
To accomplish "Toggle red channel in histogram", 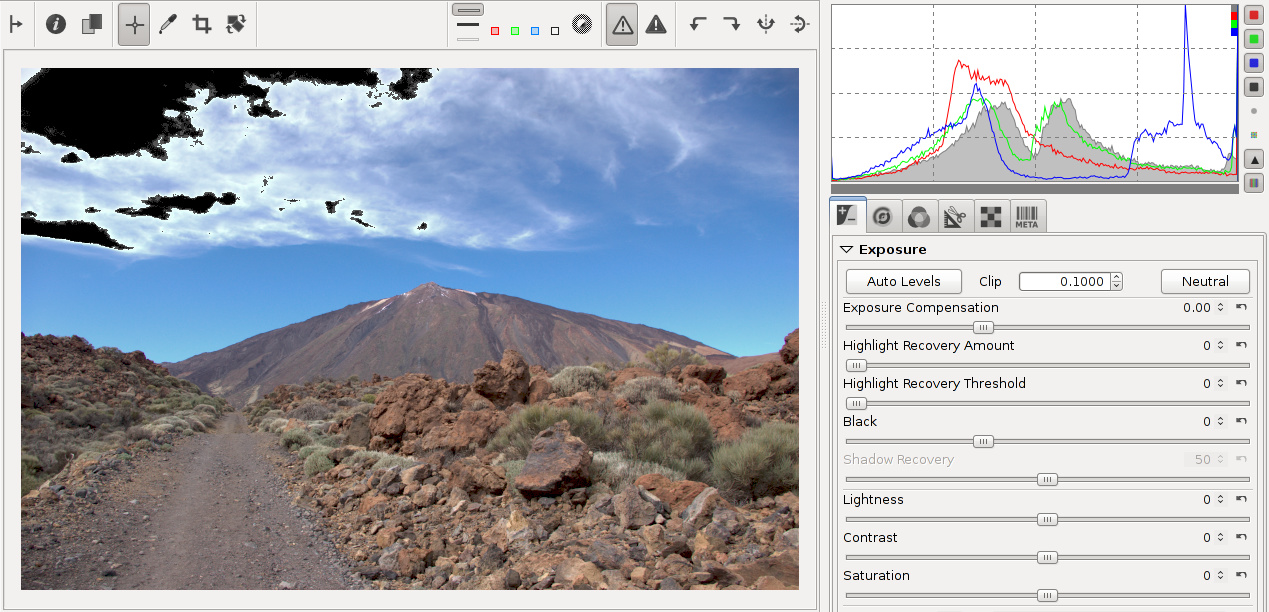I will point(1254,15).
